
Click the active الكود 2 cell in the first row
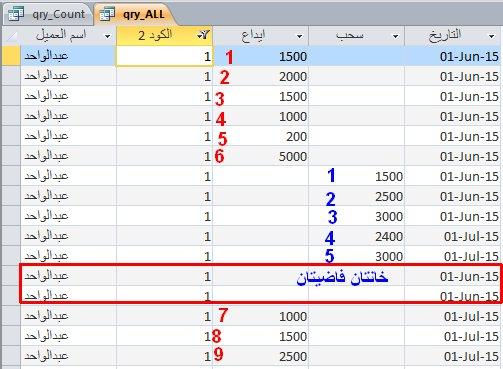tap(164, 56)
